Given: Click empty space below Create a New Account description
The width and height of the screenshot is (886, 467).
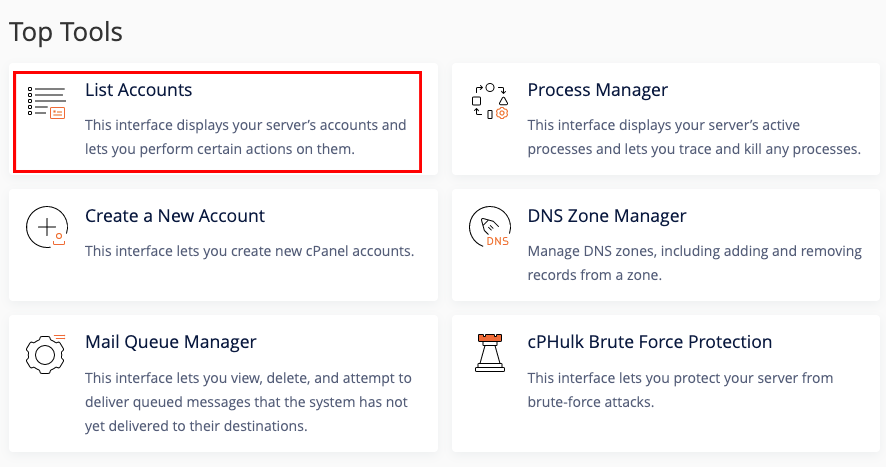Looking at the screenshot, I should click(x=249, y=280).
